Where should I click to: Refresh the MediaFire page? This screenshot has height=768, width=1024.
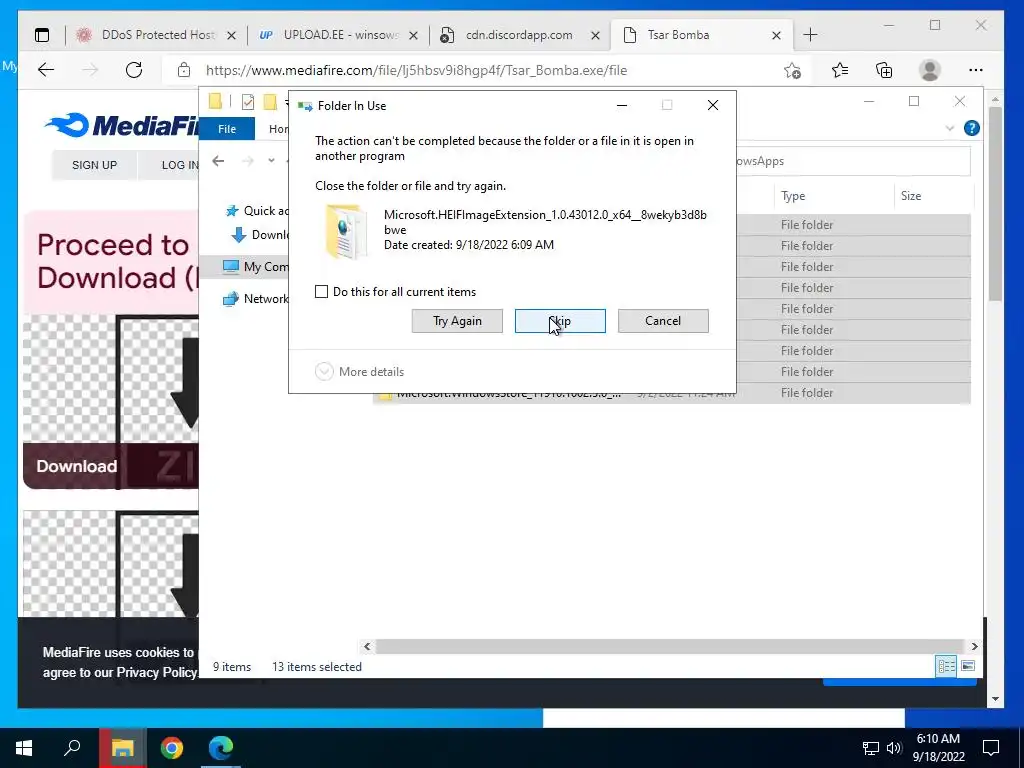pyautogui.click(x=134, y=70)
